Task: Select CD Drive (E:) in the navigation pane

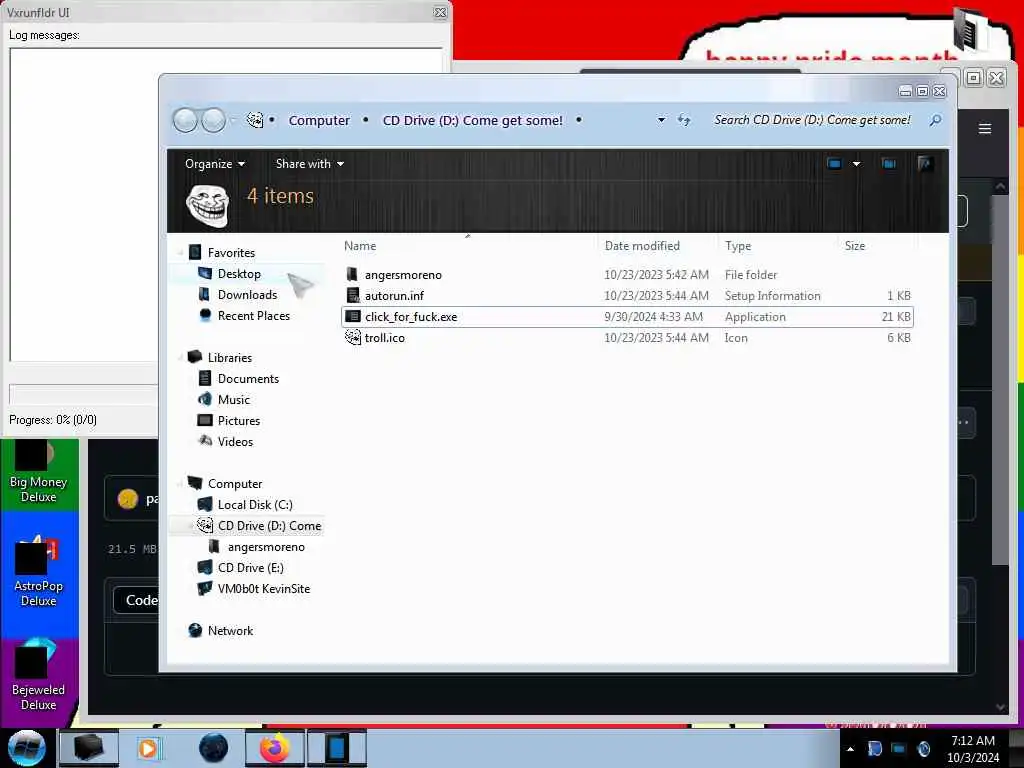Action: (x=250, y=568)
